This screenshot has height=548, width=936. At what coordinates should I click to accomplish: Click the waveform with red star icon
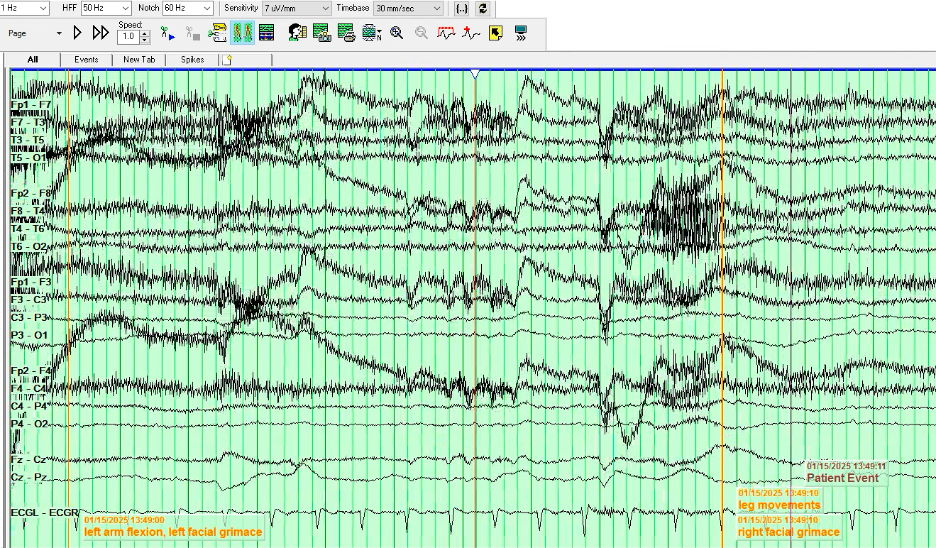coord(470,33)
